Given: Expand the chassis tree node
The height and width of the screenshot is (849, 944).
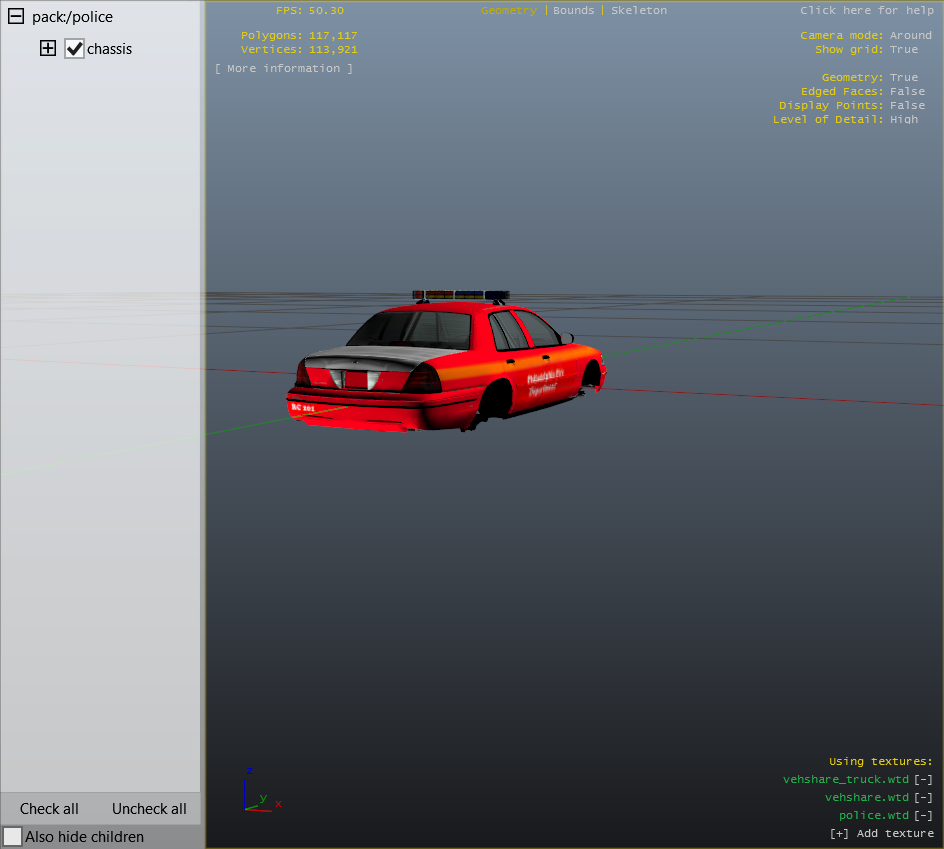Looking at the screenshot, I should coord(48,48).
